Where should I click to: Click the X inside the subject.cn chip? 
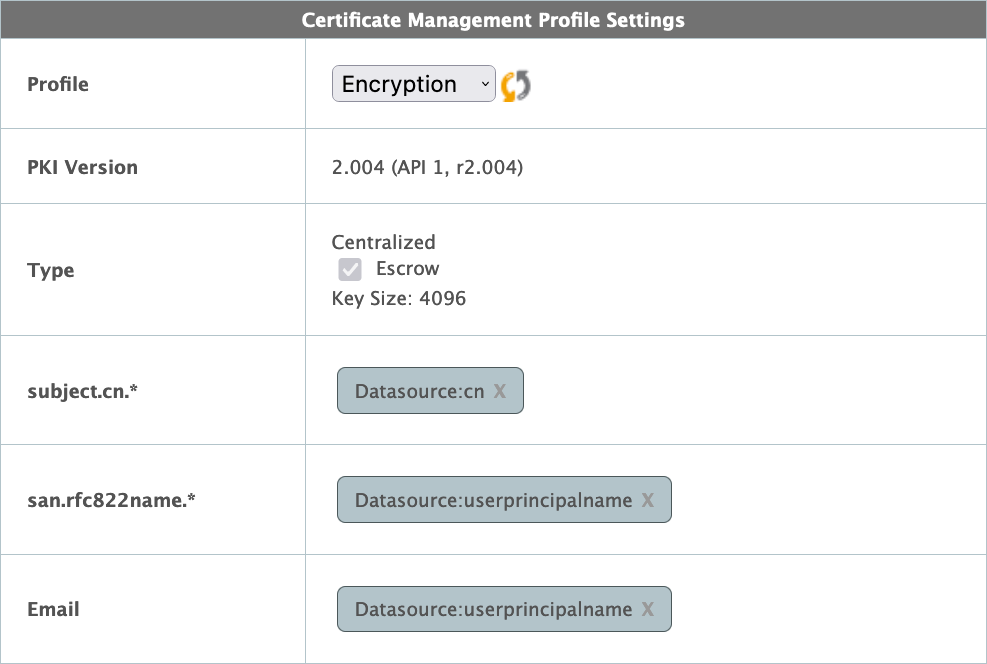pyautogui.click(x=500, y=391)
